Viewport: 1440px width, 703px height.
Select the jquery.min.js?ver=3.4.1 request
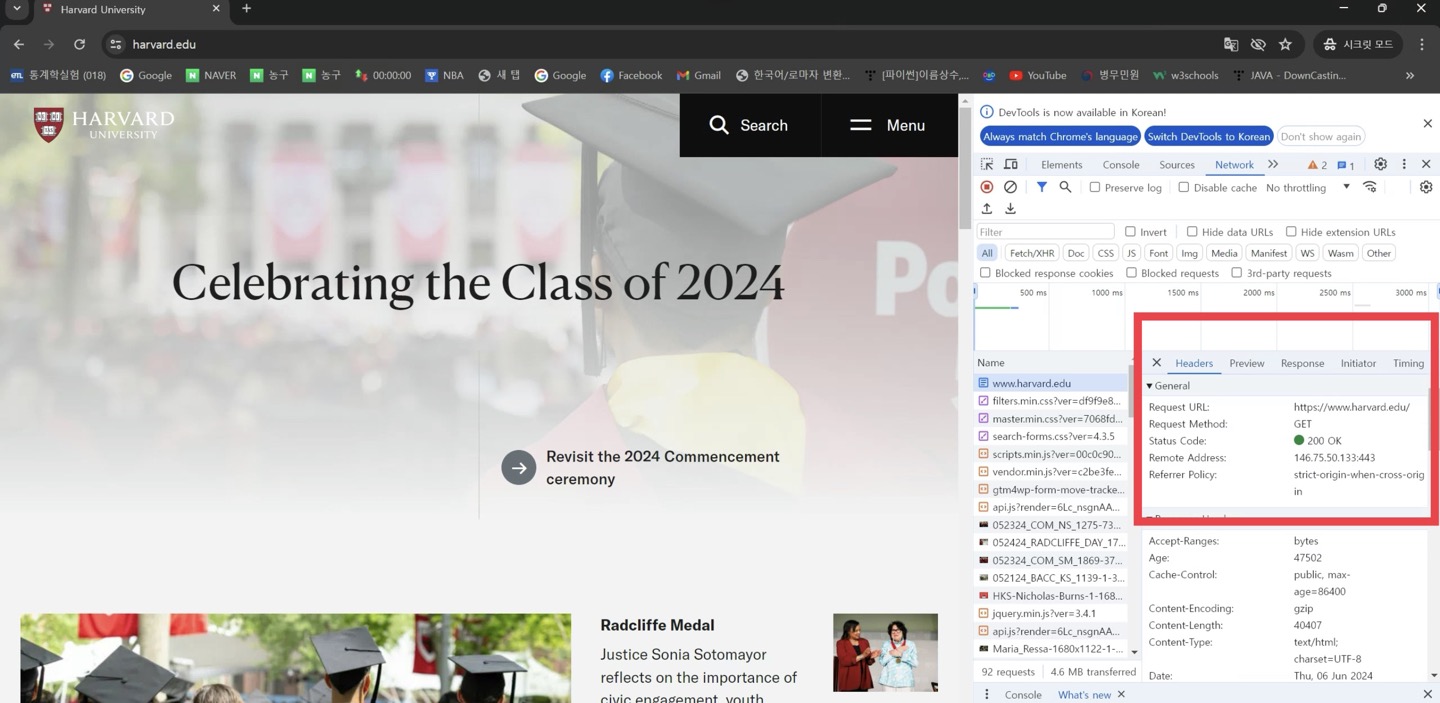click(1050, 614)
